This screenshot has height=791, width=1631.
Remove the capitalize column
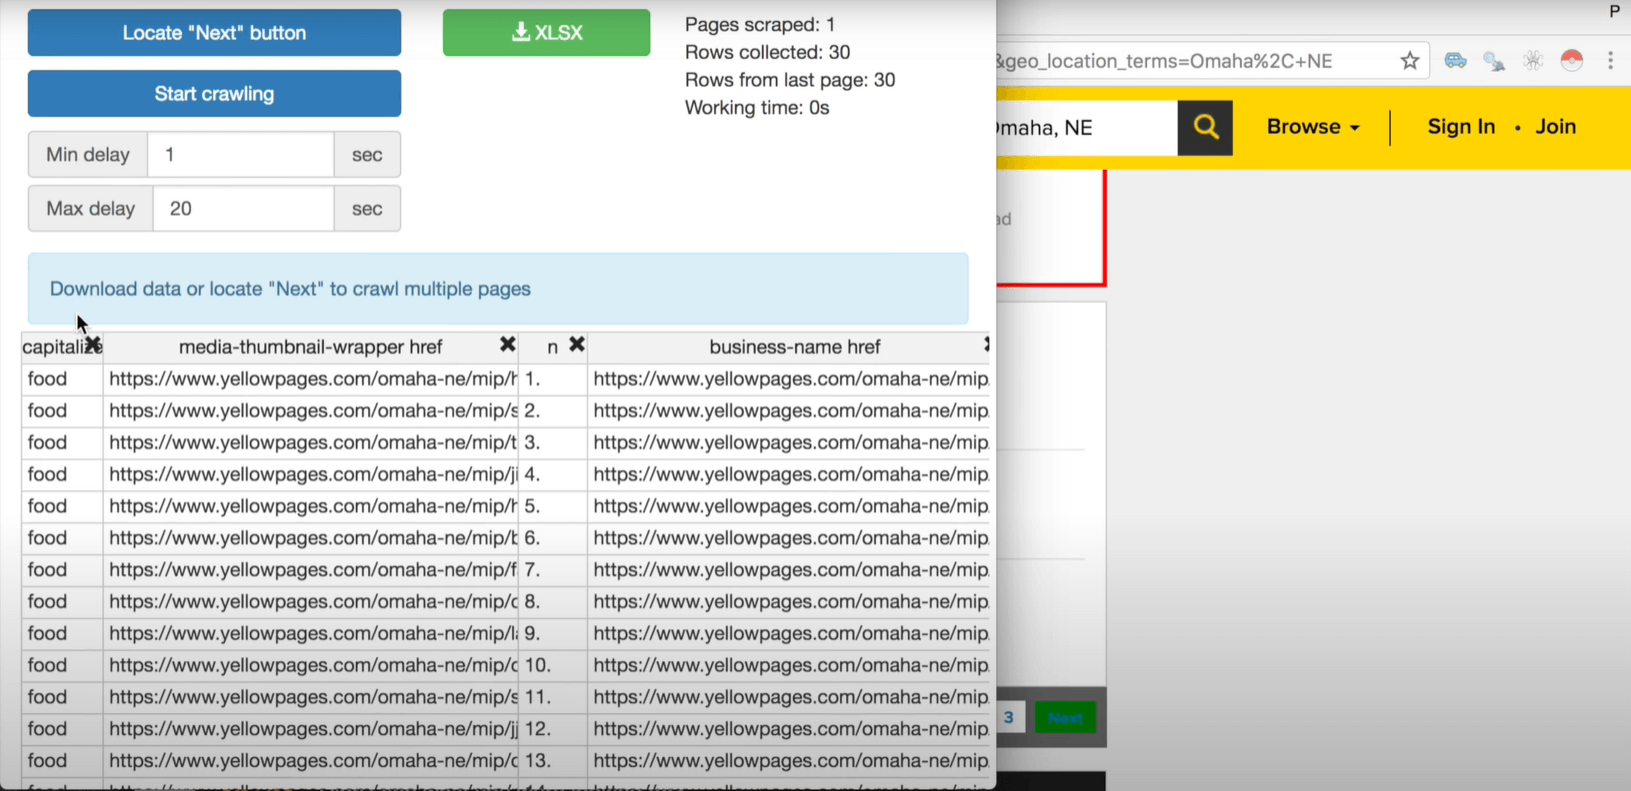tap(92, 345)
